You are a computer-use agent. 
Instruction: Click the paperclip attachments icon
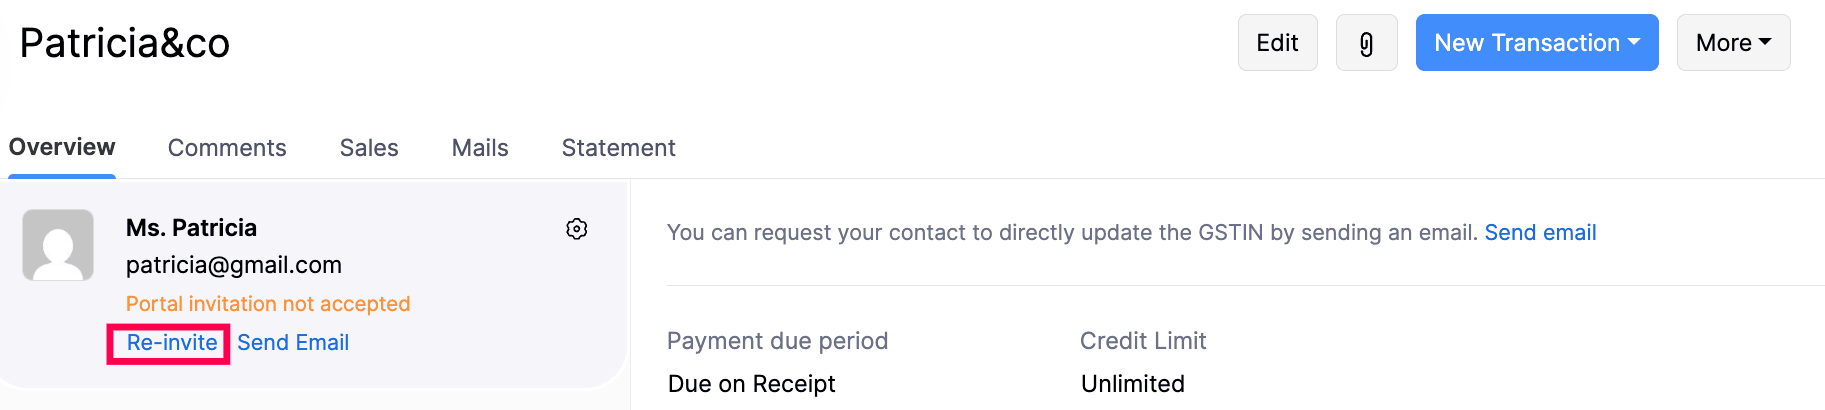pyautogui.click(x=1366, y=43)
